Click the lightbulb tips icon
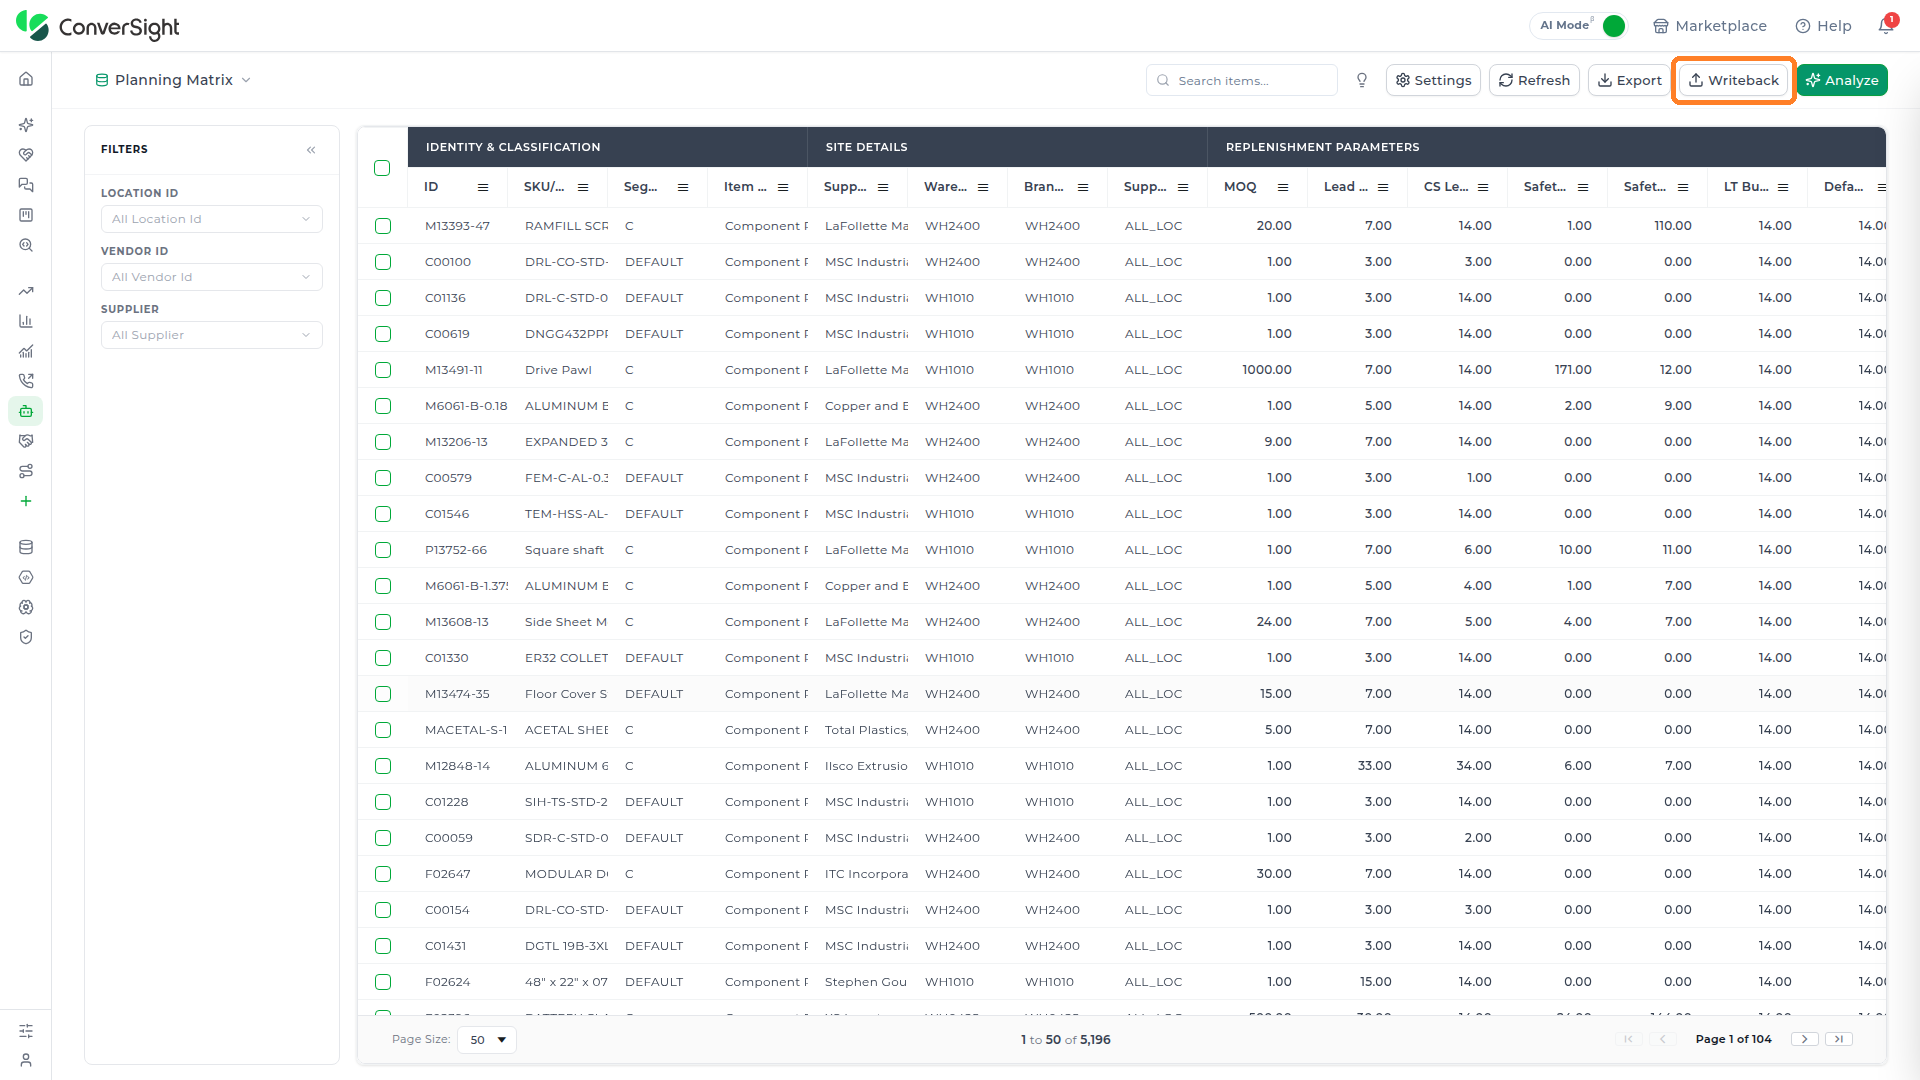Viewport: 1920px width, 1080px height. pos(1361,80)
